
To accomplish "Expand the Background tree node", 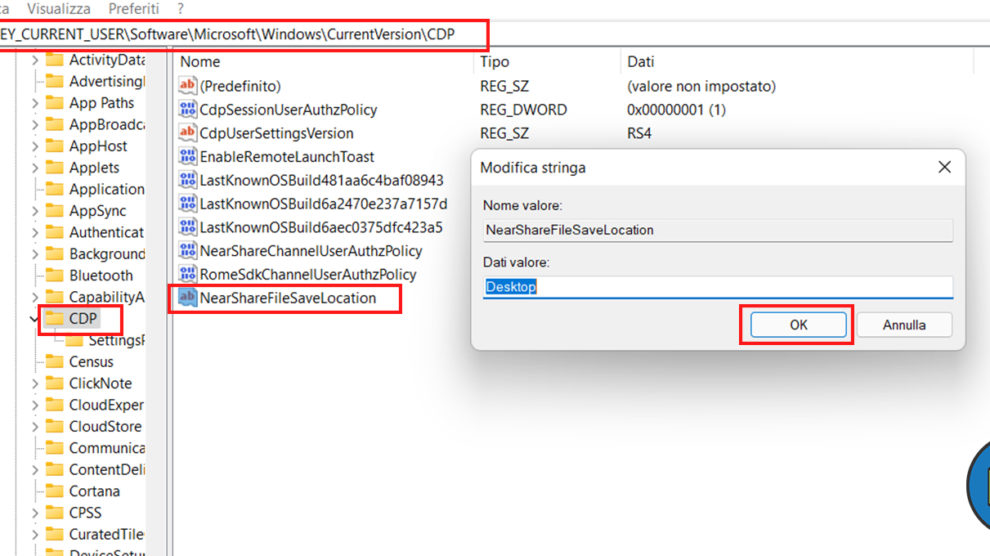I will click(35, 254).
